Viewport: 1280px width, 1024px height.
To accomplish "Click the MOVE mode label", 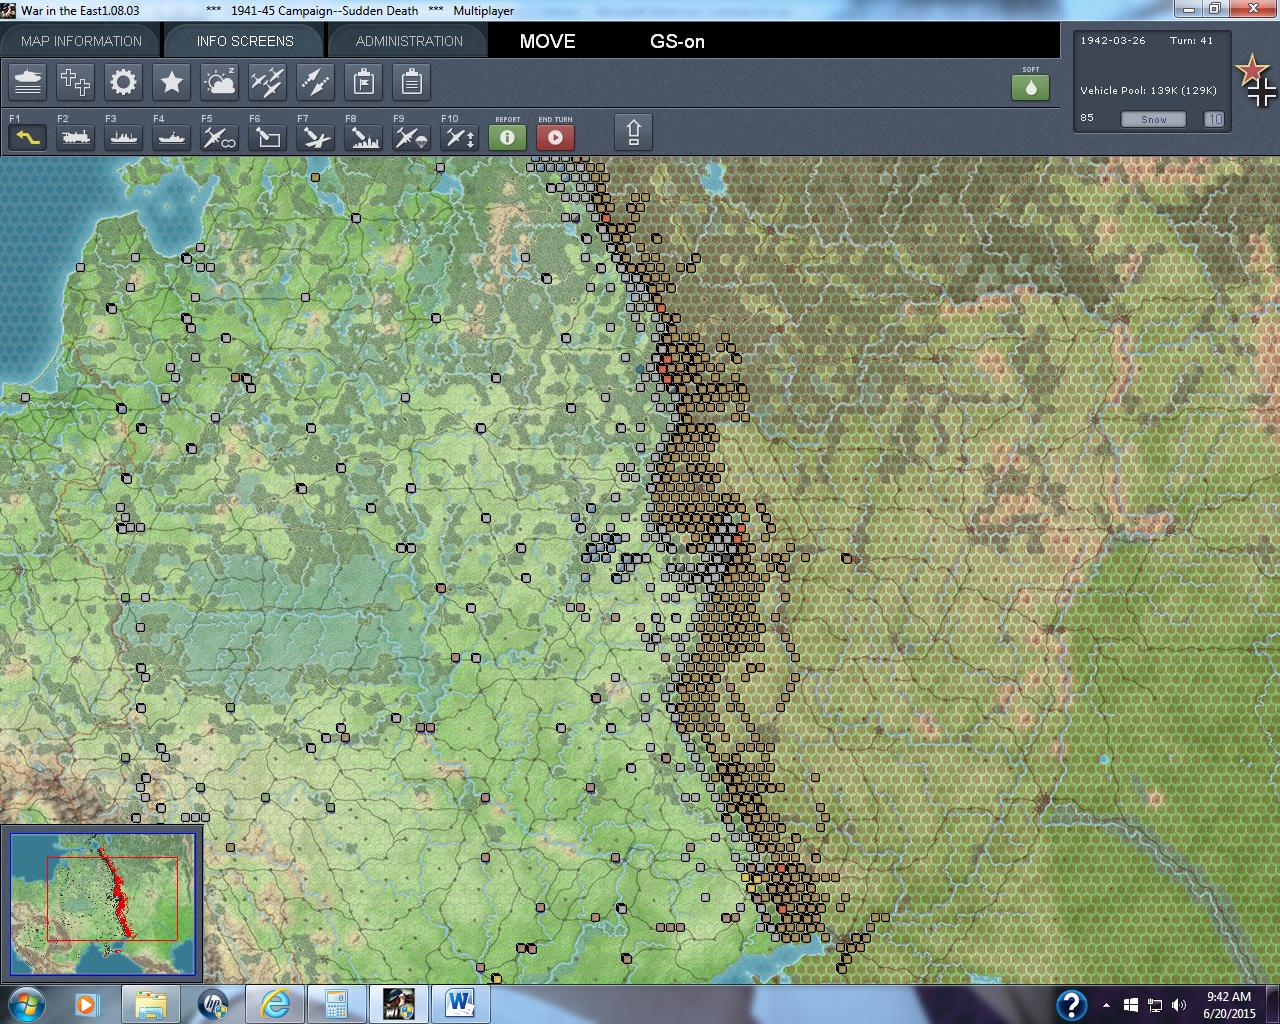I will tap(547, 42).
